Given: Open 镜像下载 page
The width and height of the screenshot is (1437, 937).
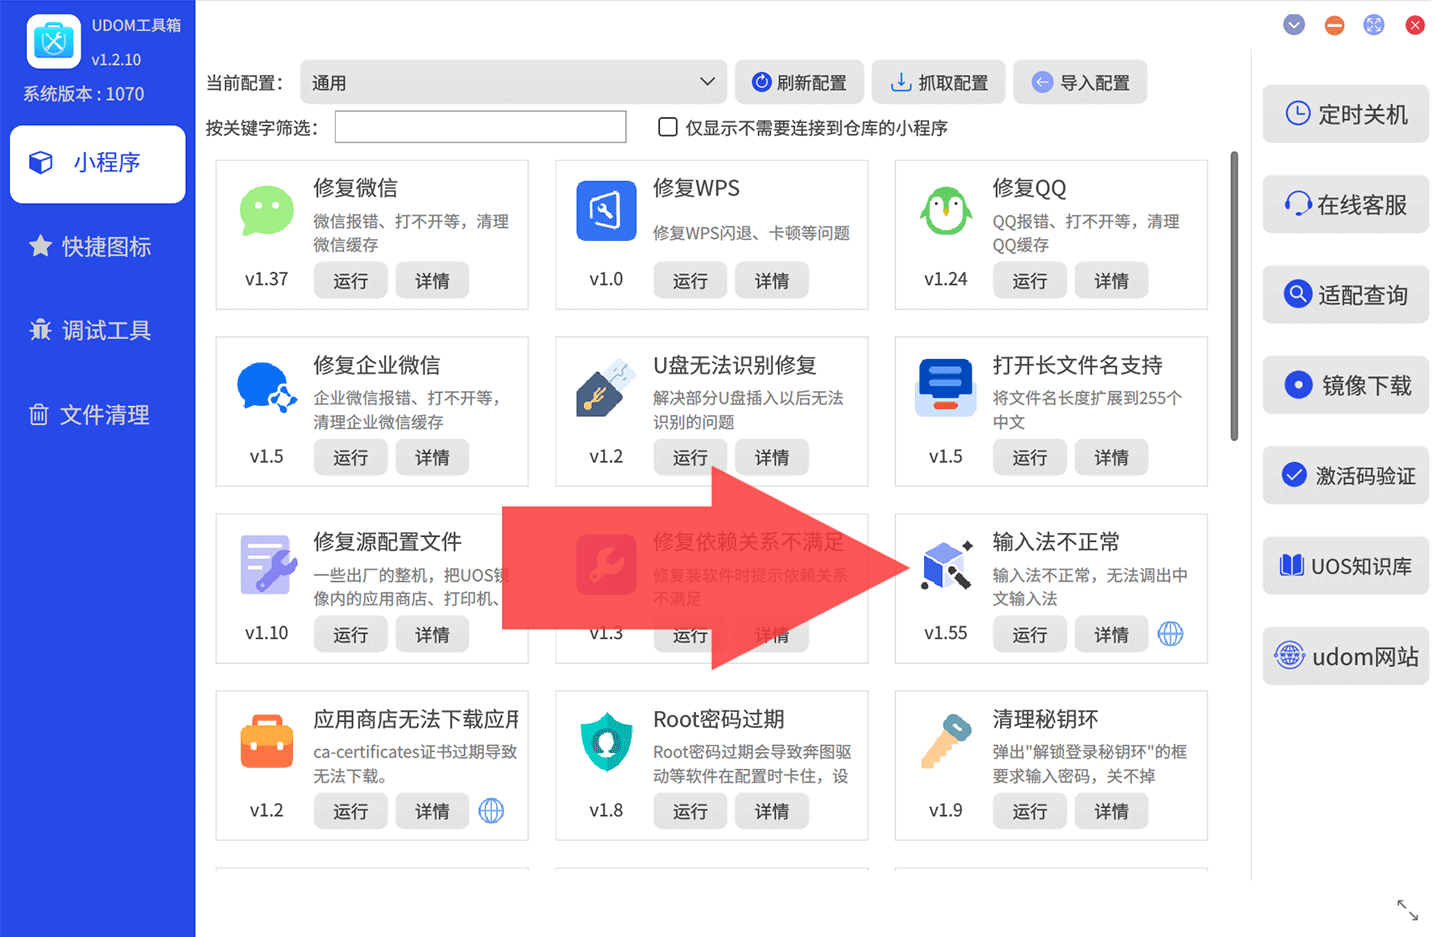Looking at the screenshot, I should pos(1345,385).
